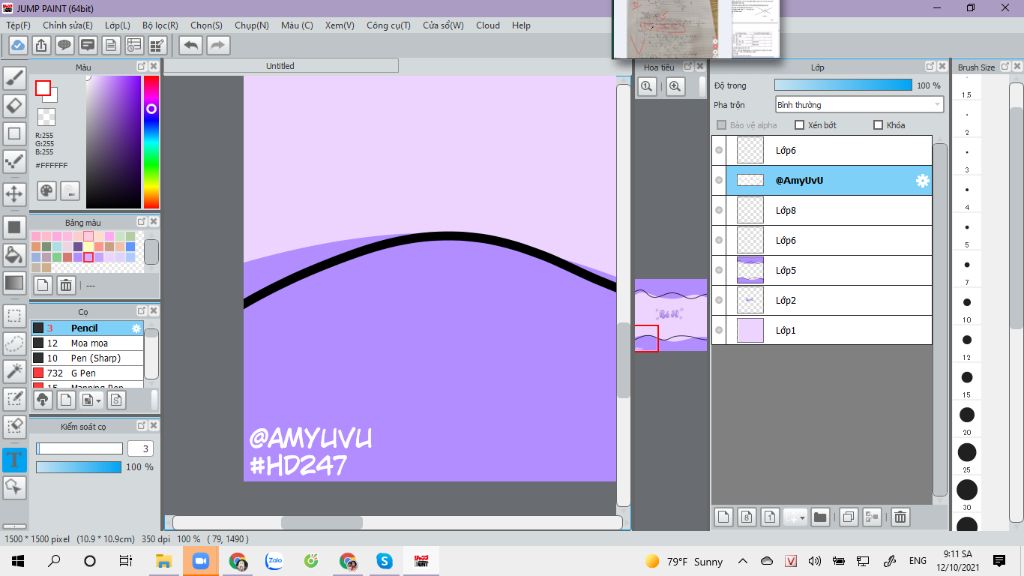Download brush from cloud icon
Viewport: 1024px width, 576px height.
tap(42, 400)
